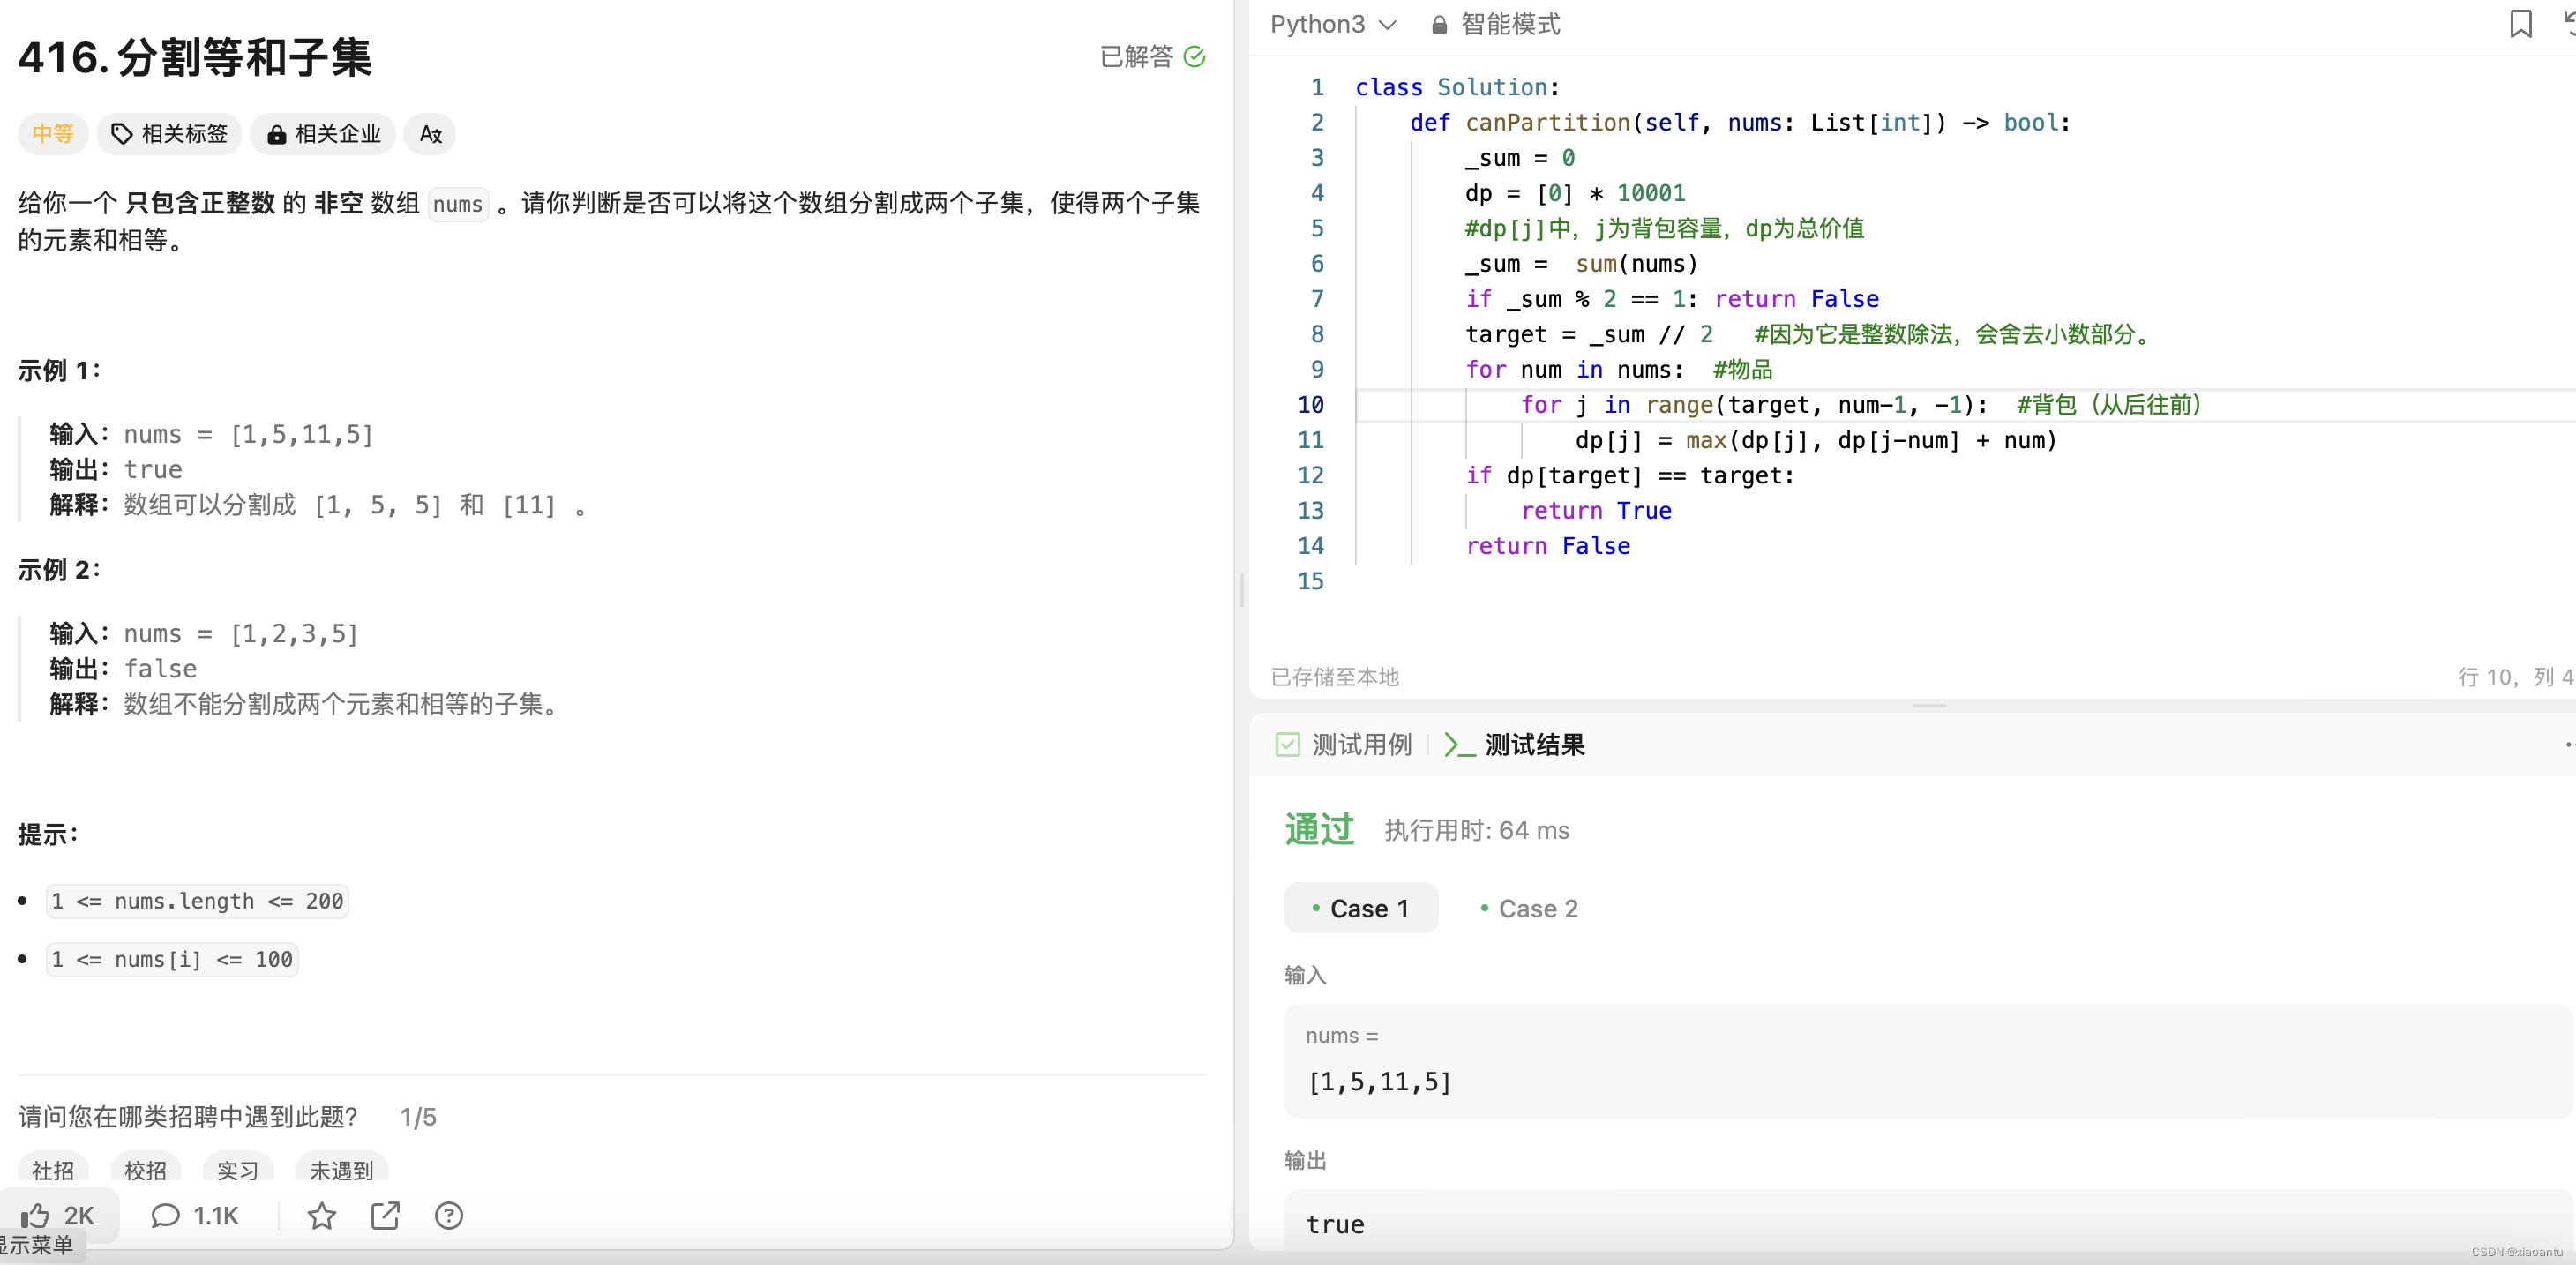Viewport: 2576px width, 1265px height.
Task: Switch to the 测试结果 tab
Action: [1515, 745]
